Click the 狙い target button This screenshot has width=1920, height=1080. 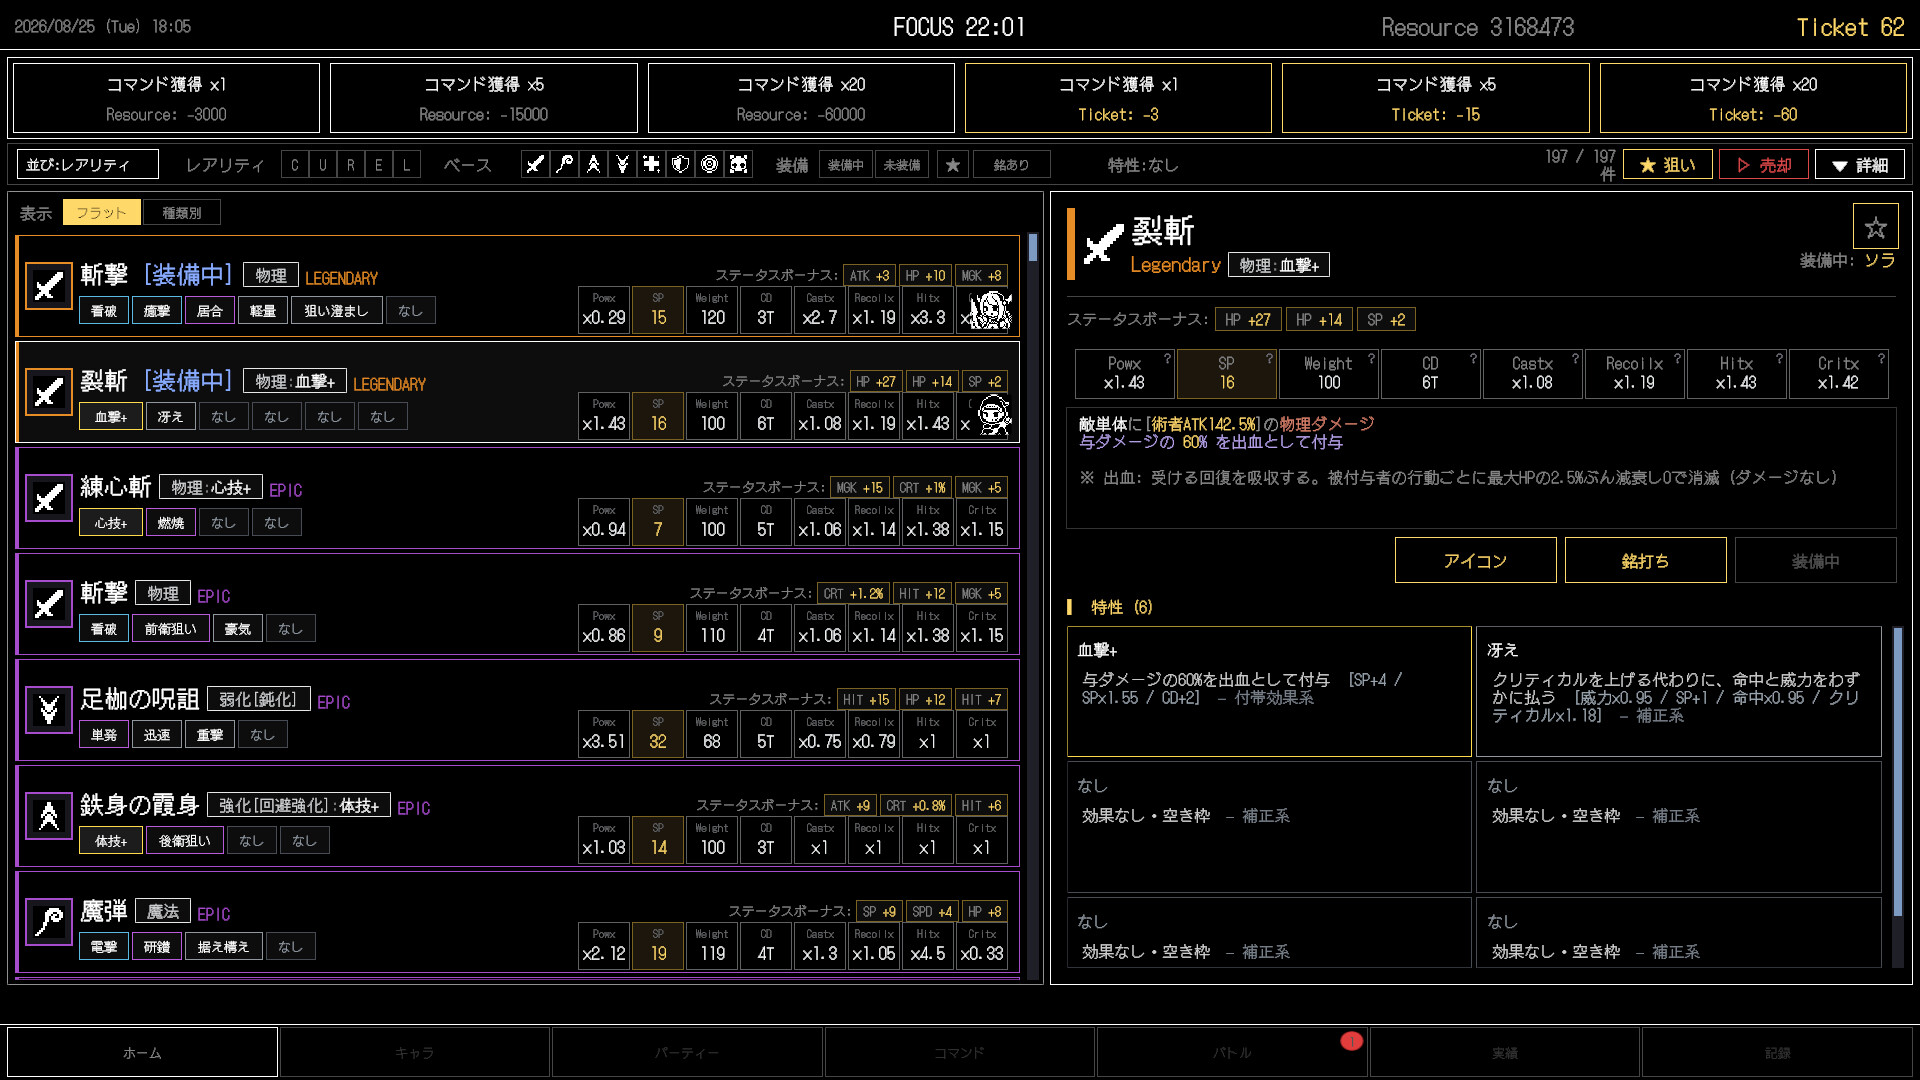tap(1668, 165)
